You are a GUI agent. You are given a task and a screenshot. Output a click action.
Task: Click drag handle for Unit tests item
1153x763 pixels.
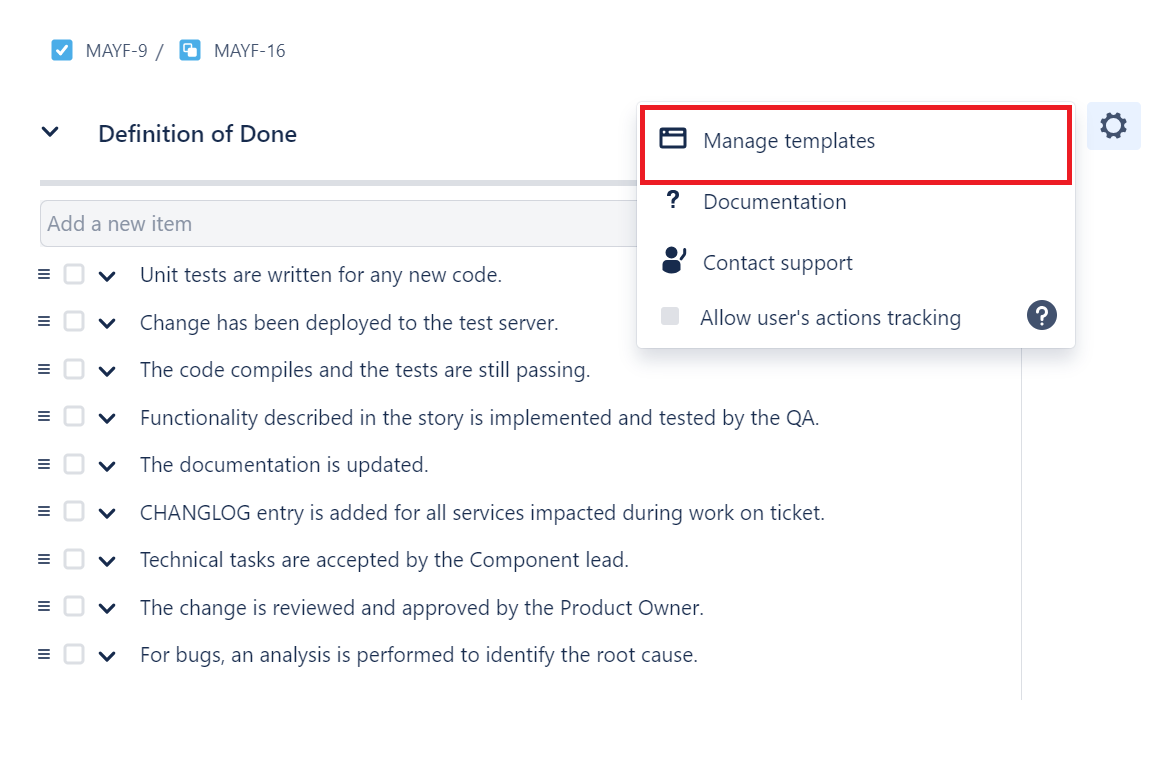(44, 274)
